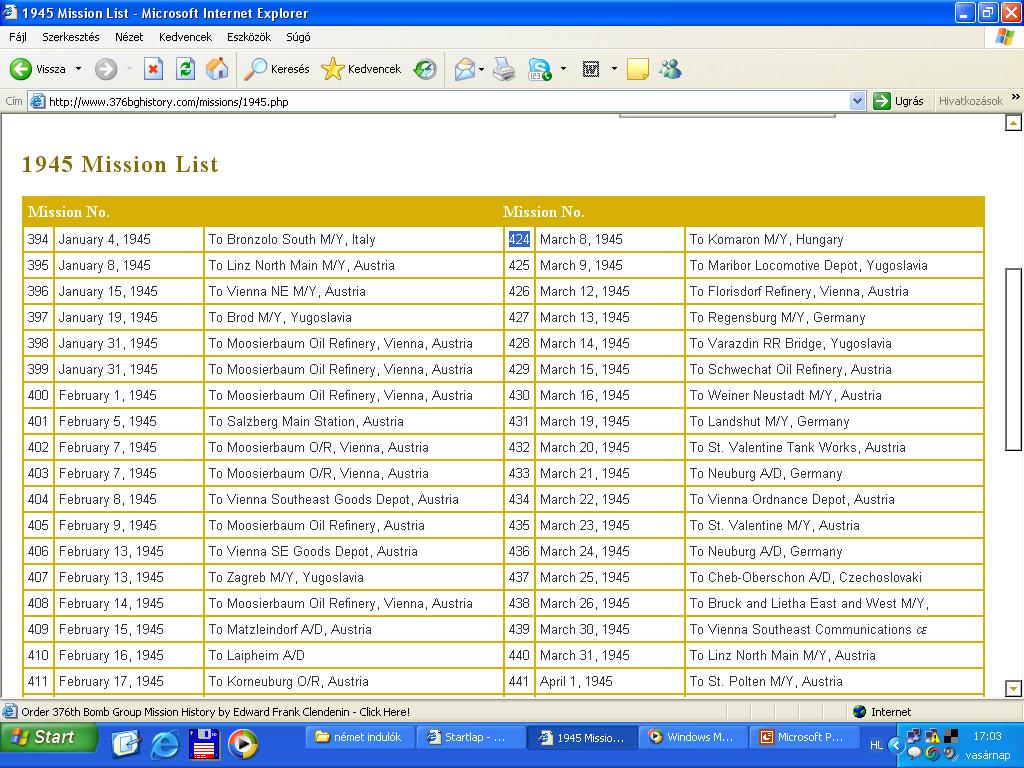Switch to német indulók taskbar folder

pyautogui.click(x=359, y=737)
